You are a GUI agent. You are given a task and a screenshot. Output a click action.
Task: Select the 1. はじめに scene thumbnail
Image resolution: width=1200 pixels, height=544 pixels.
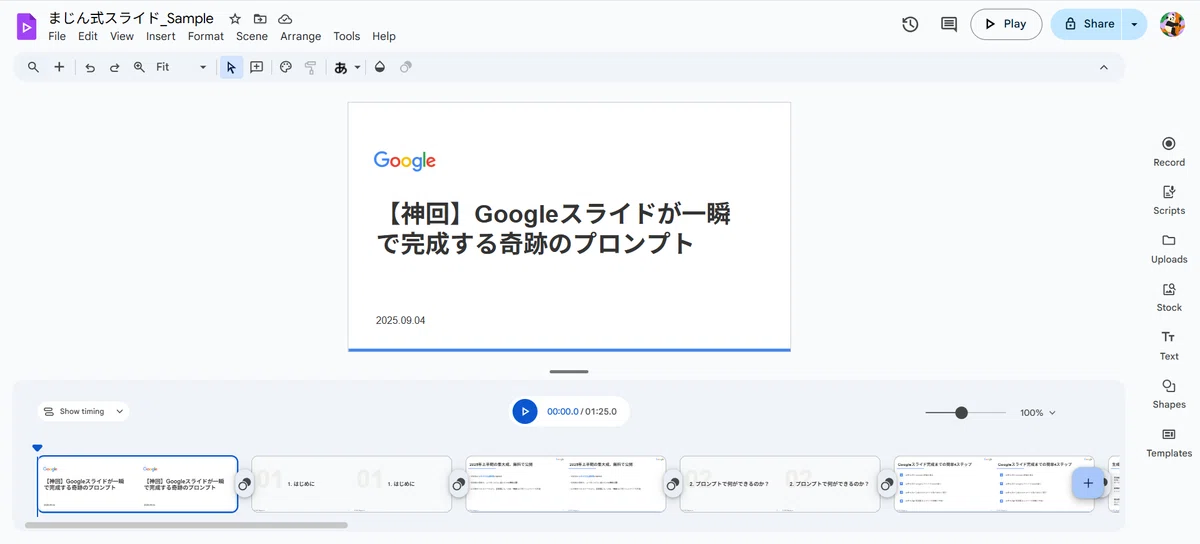(x=351, y=484)
